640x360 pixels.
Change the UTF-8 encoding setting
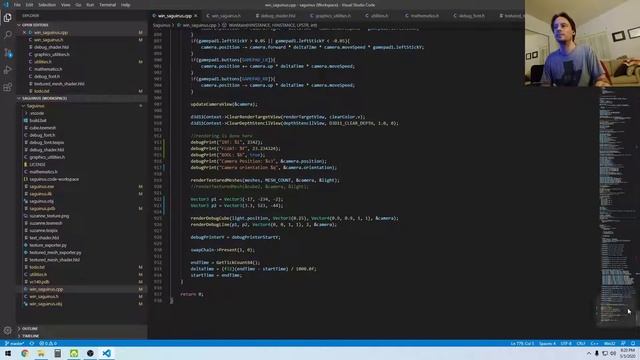pos(566,343)
